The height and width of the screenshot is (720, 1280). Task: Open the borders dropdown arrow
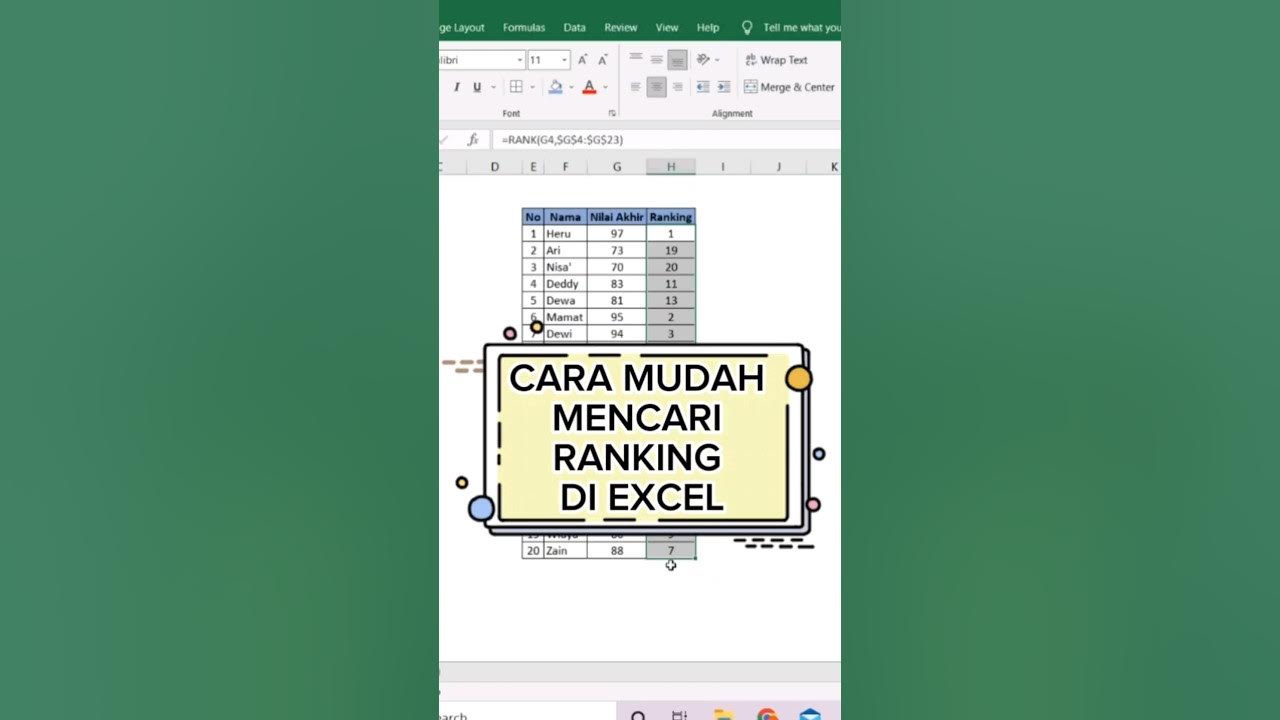coord(532,88)
